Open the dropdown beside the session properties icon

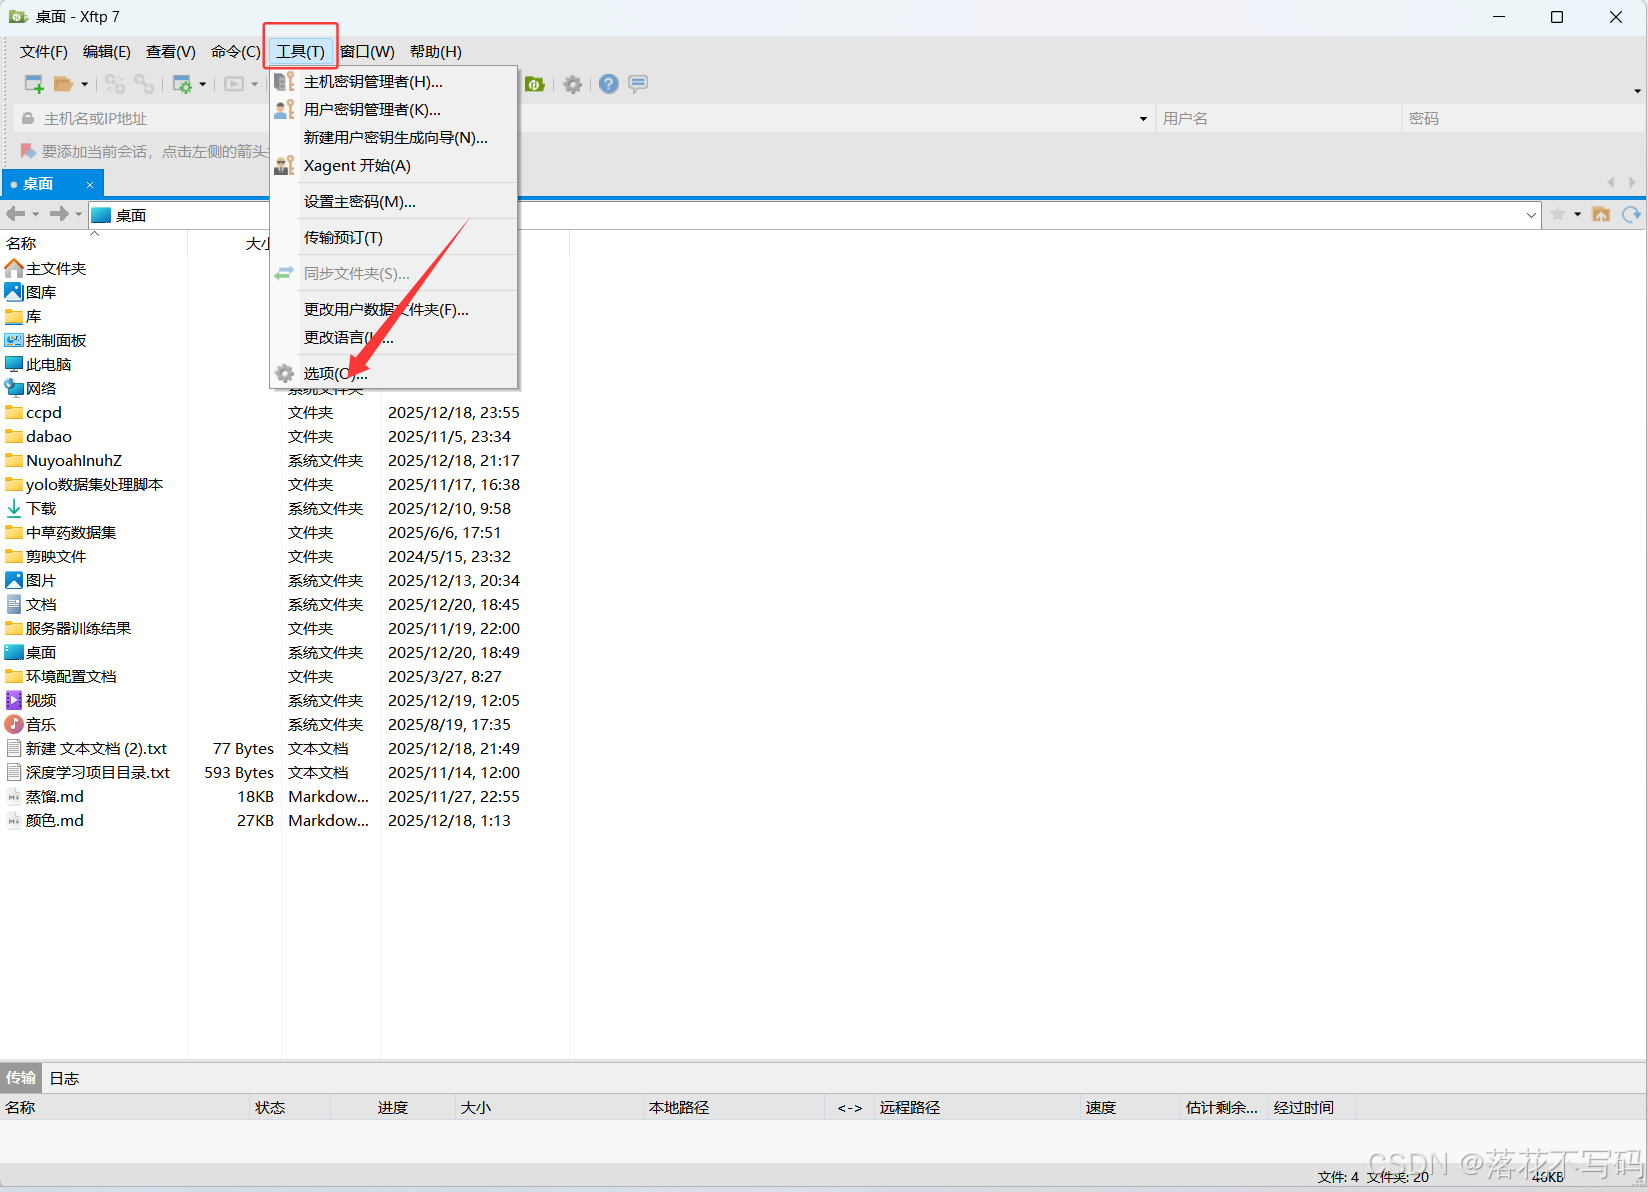(202, 84)
